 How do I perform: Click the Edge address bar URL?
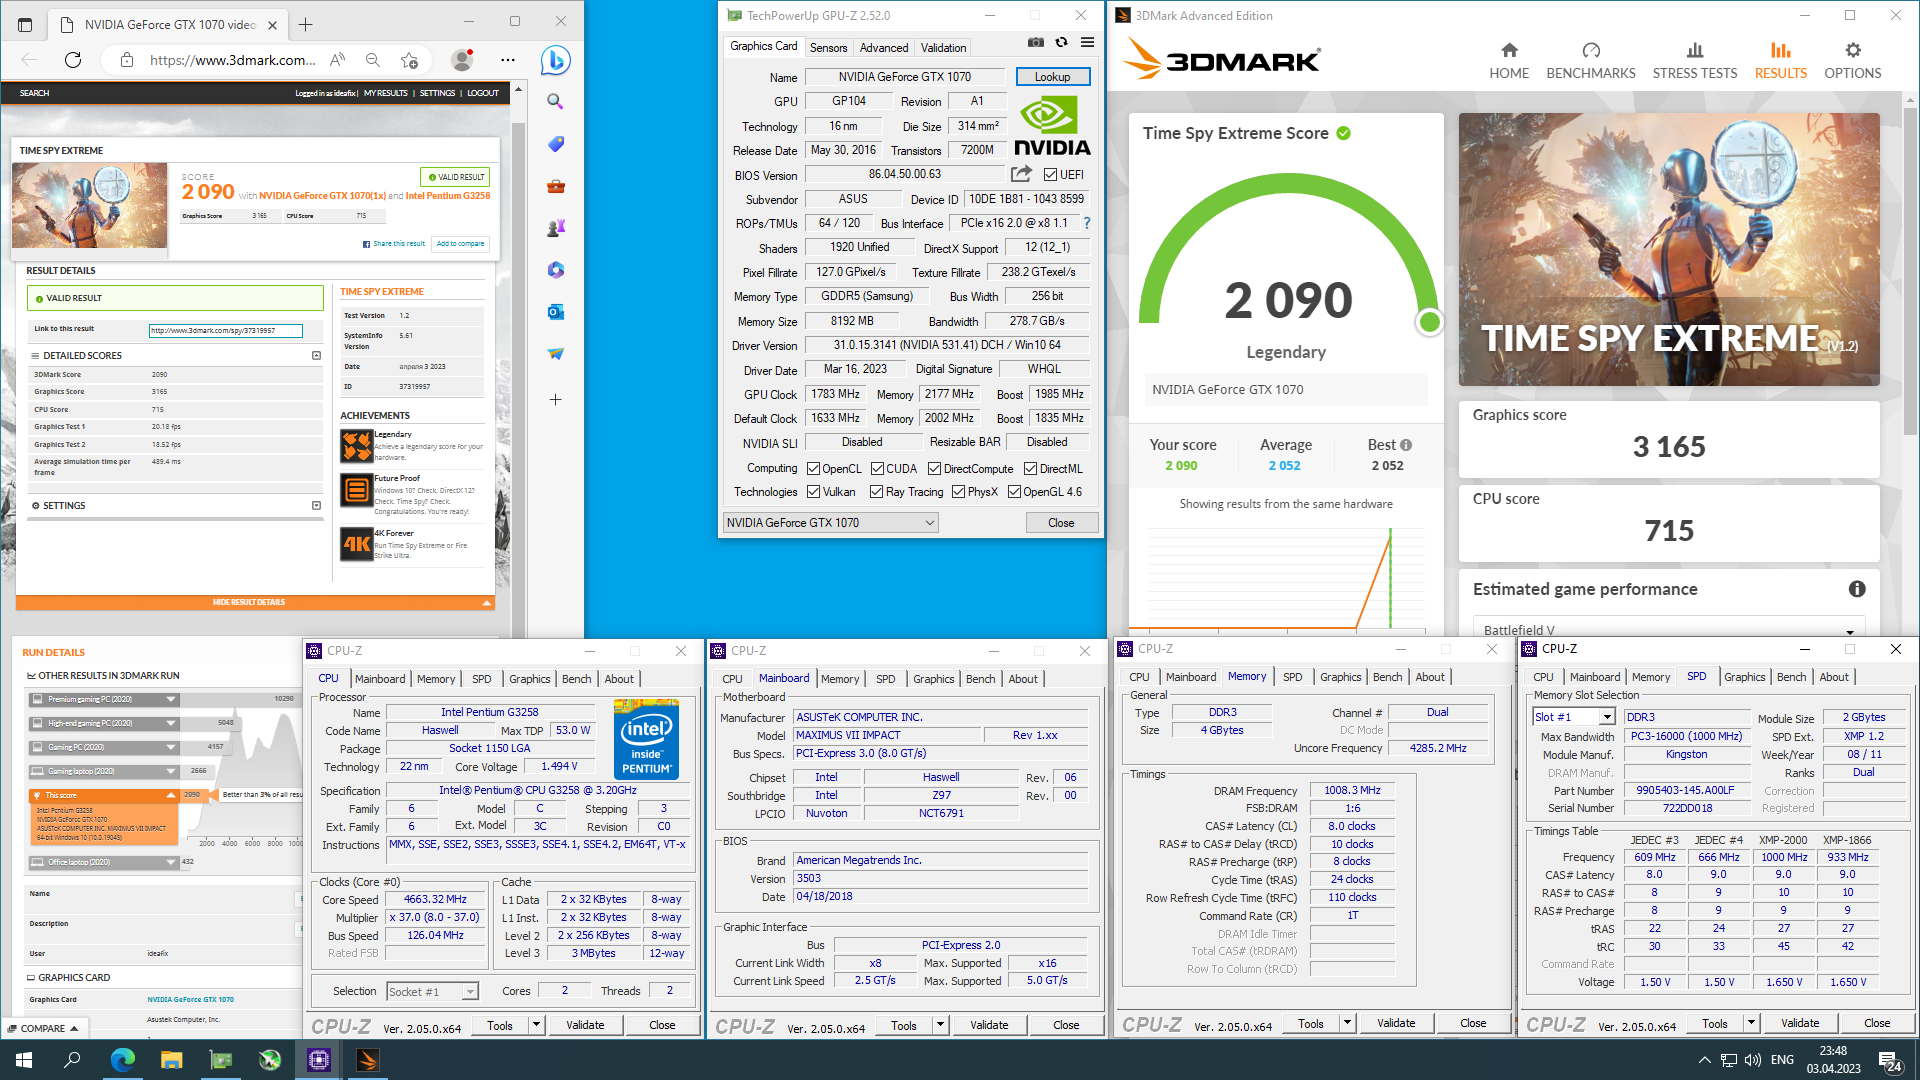[x=232, y=60]
